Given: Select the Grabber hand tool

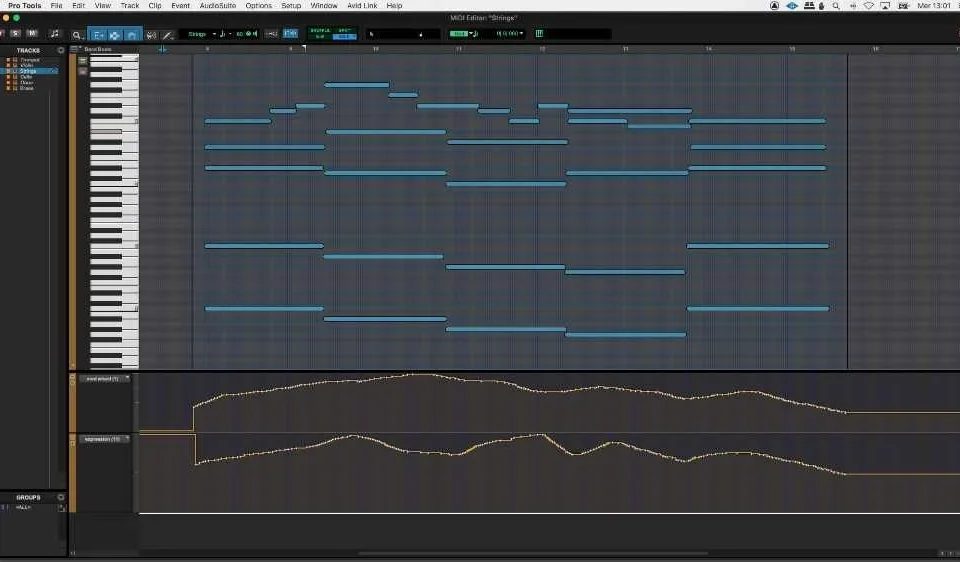Looking at the screenshot, I should (x=133, y=35).
